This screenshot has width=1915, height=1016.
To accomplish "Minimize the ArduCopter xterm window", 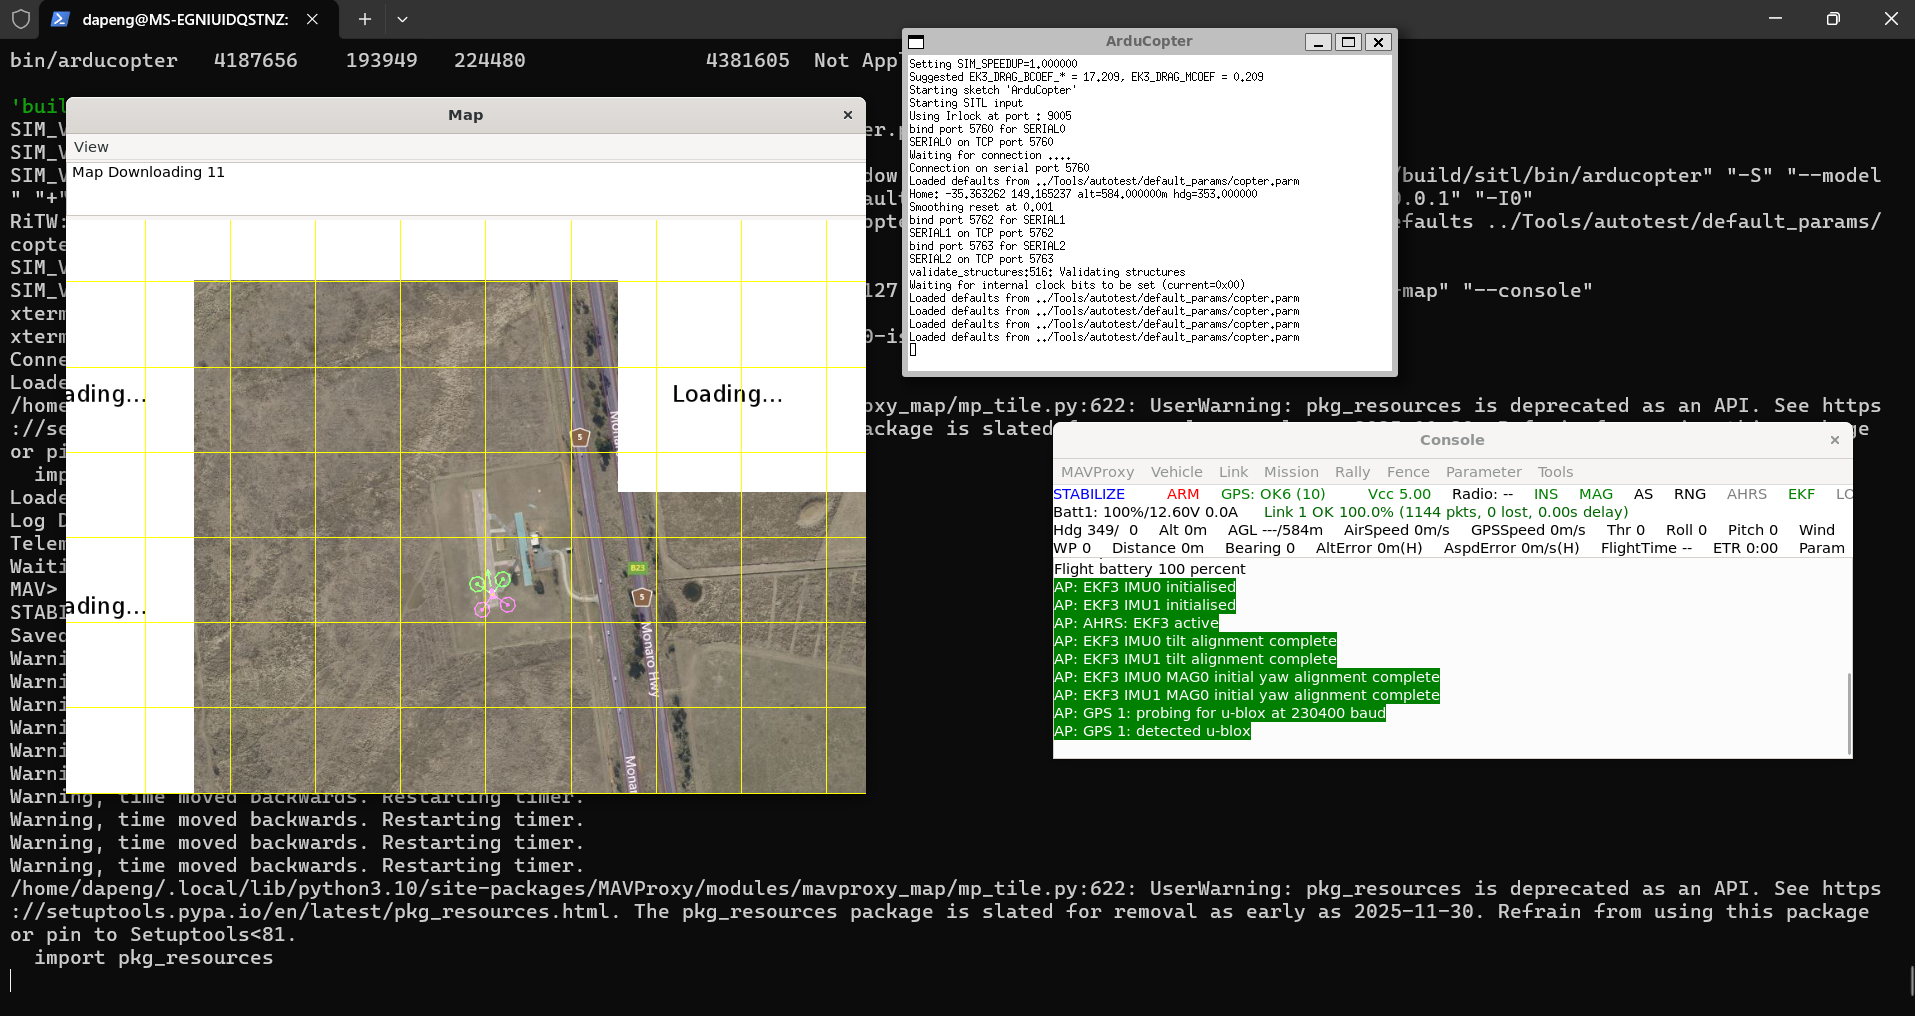I will (x=1318, y=42).
